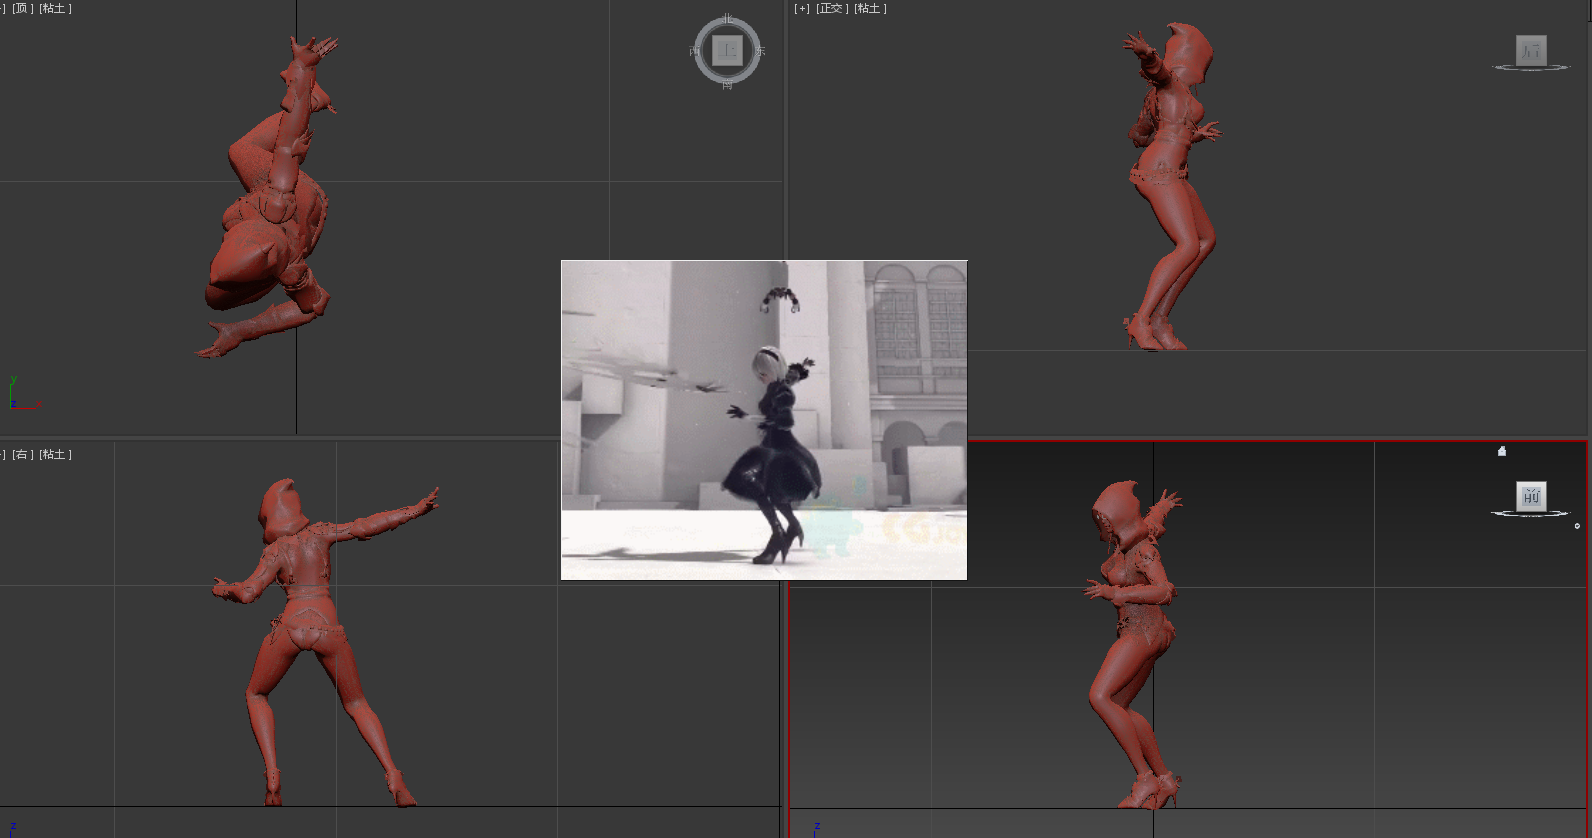Click the 前 (front) ViewCube face in active viewport
The image size is (1592, 838).
pos(1531,496)
